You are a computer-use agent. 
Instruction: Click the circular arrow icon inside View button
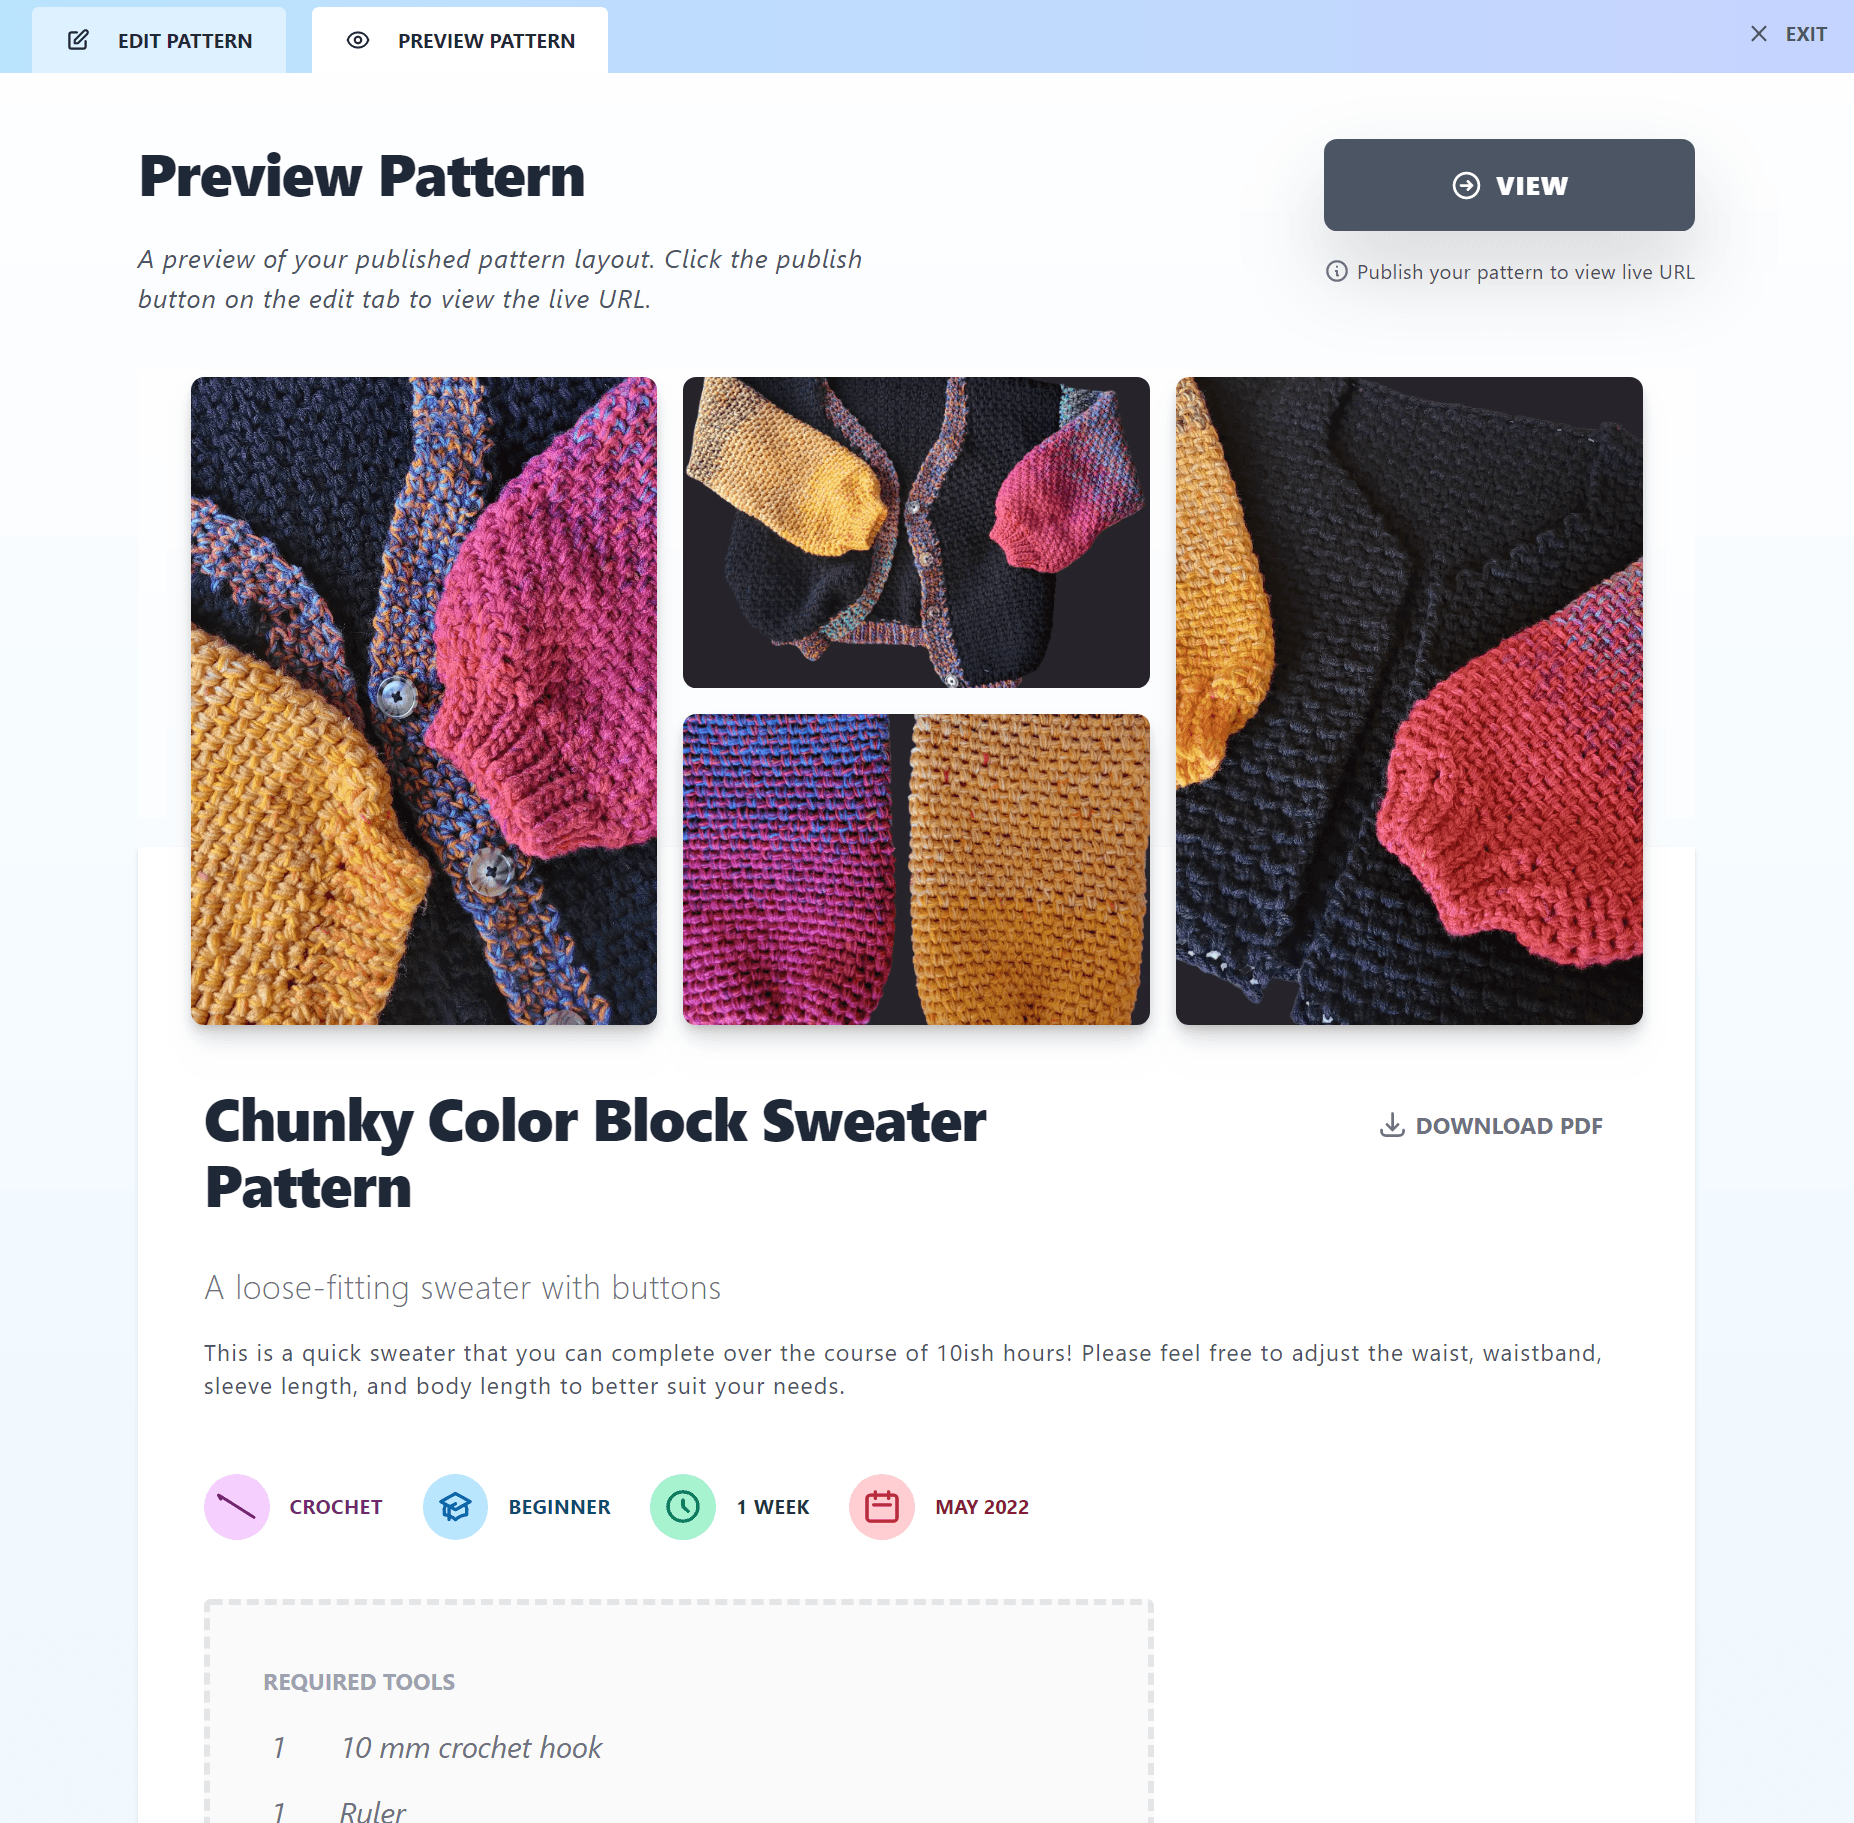[1464, 184]
